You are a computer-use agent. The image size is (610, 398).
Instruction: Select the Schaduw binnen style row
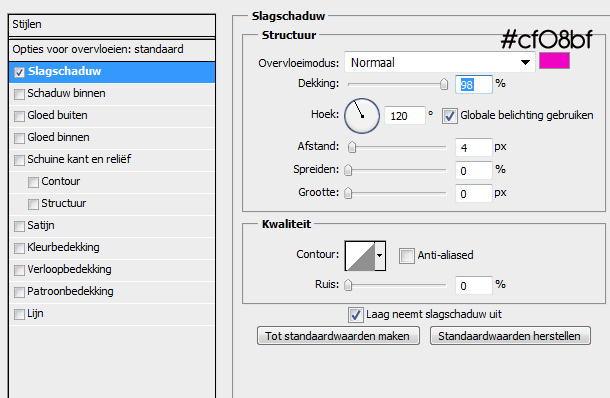click(x=112, y=94)
